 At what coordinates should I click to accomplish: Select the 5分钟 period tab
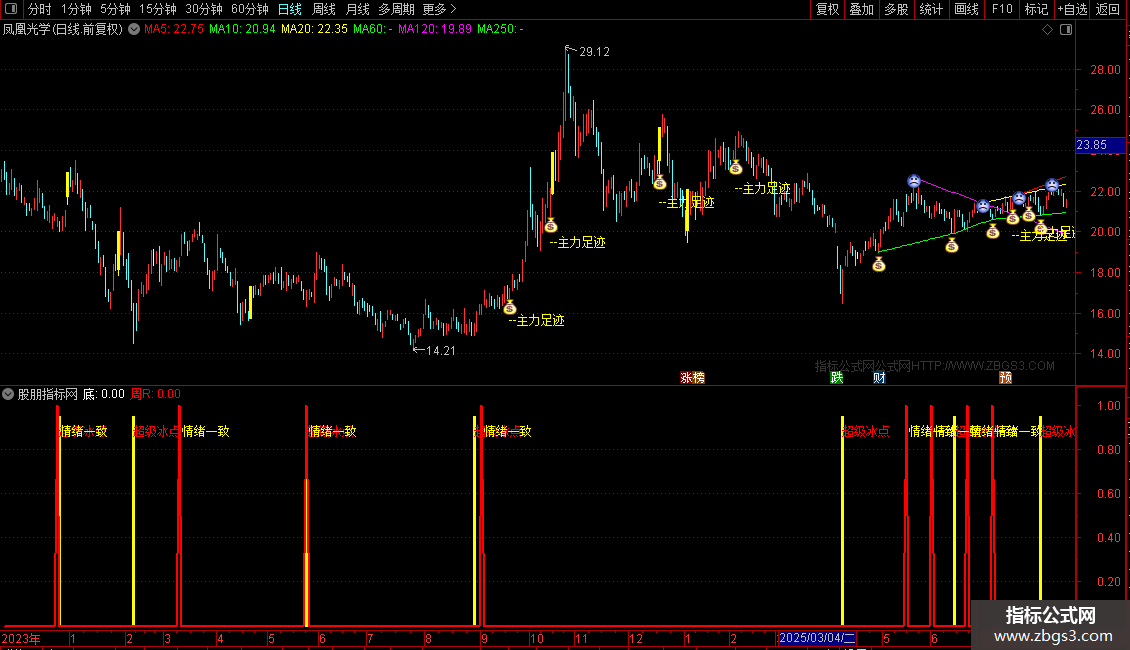[x=115, y=9]
